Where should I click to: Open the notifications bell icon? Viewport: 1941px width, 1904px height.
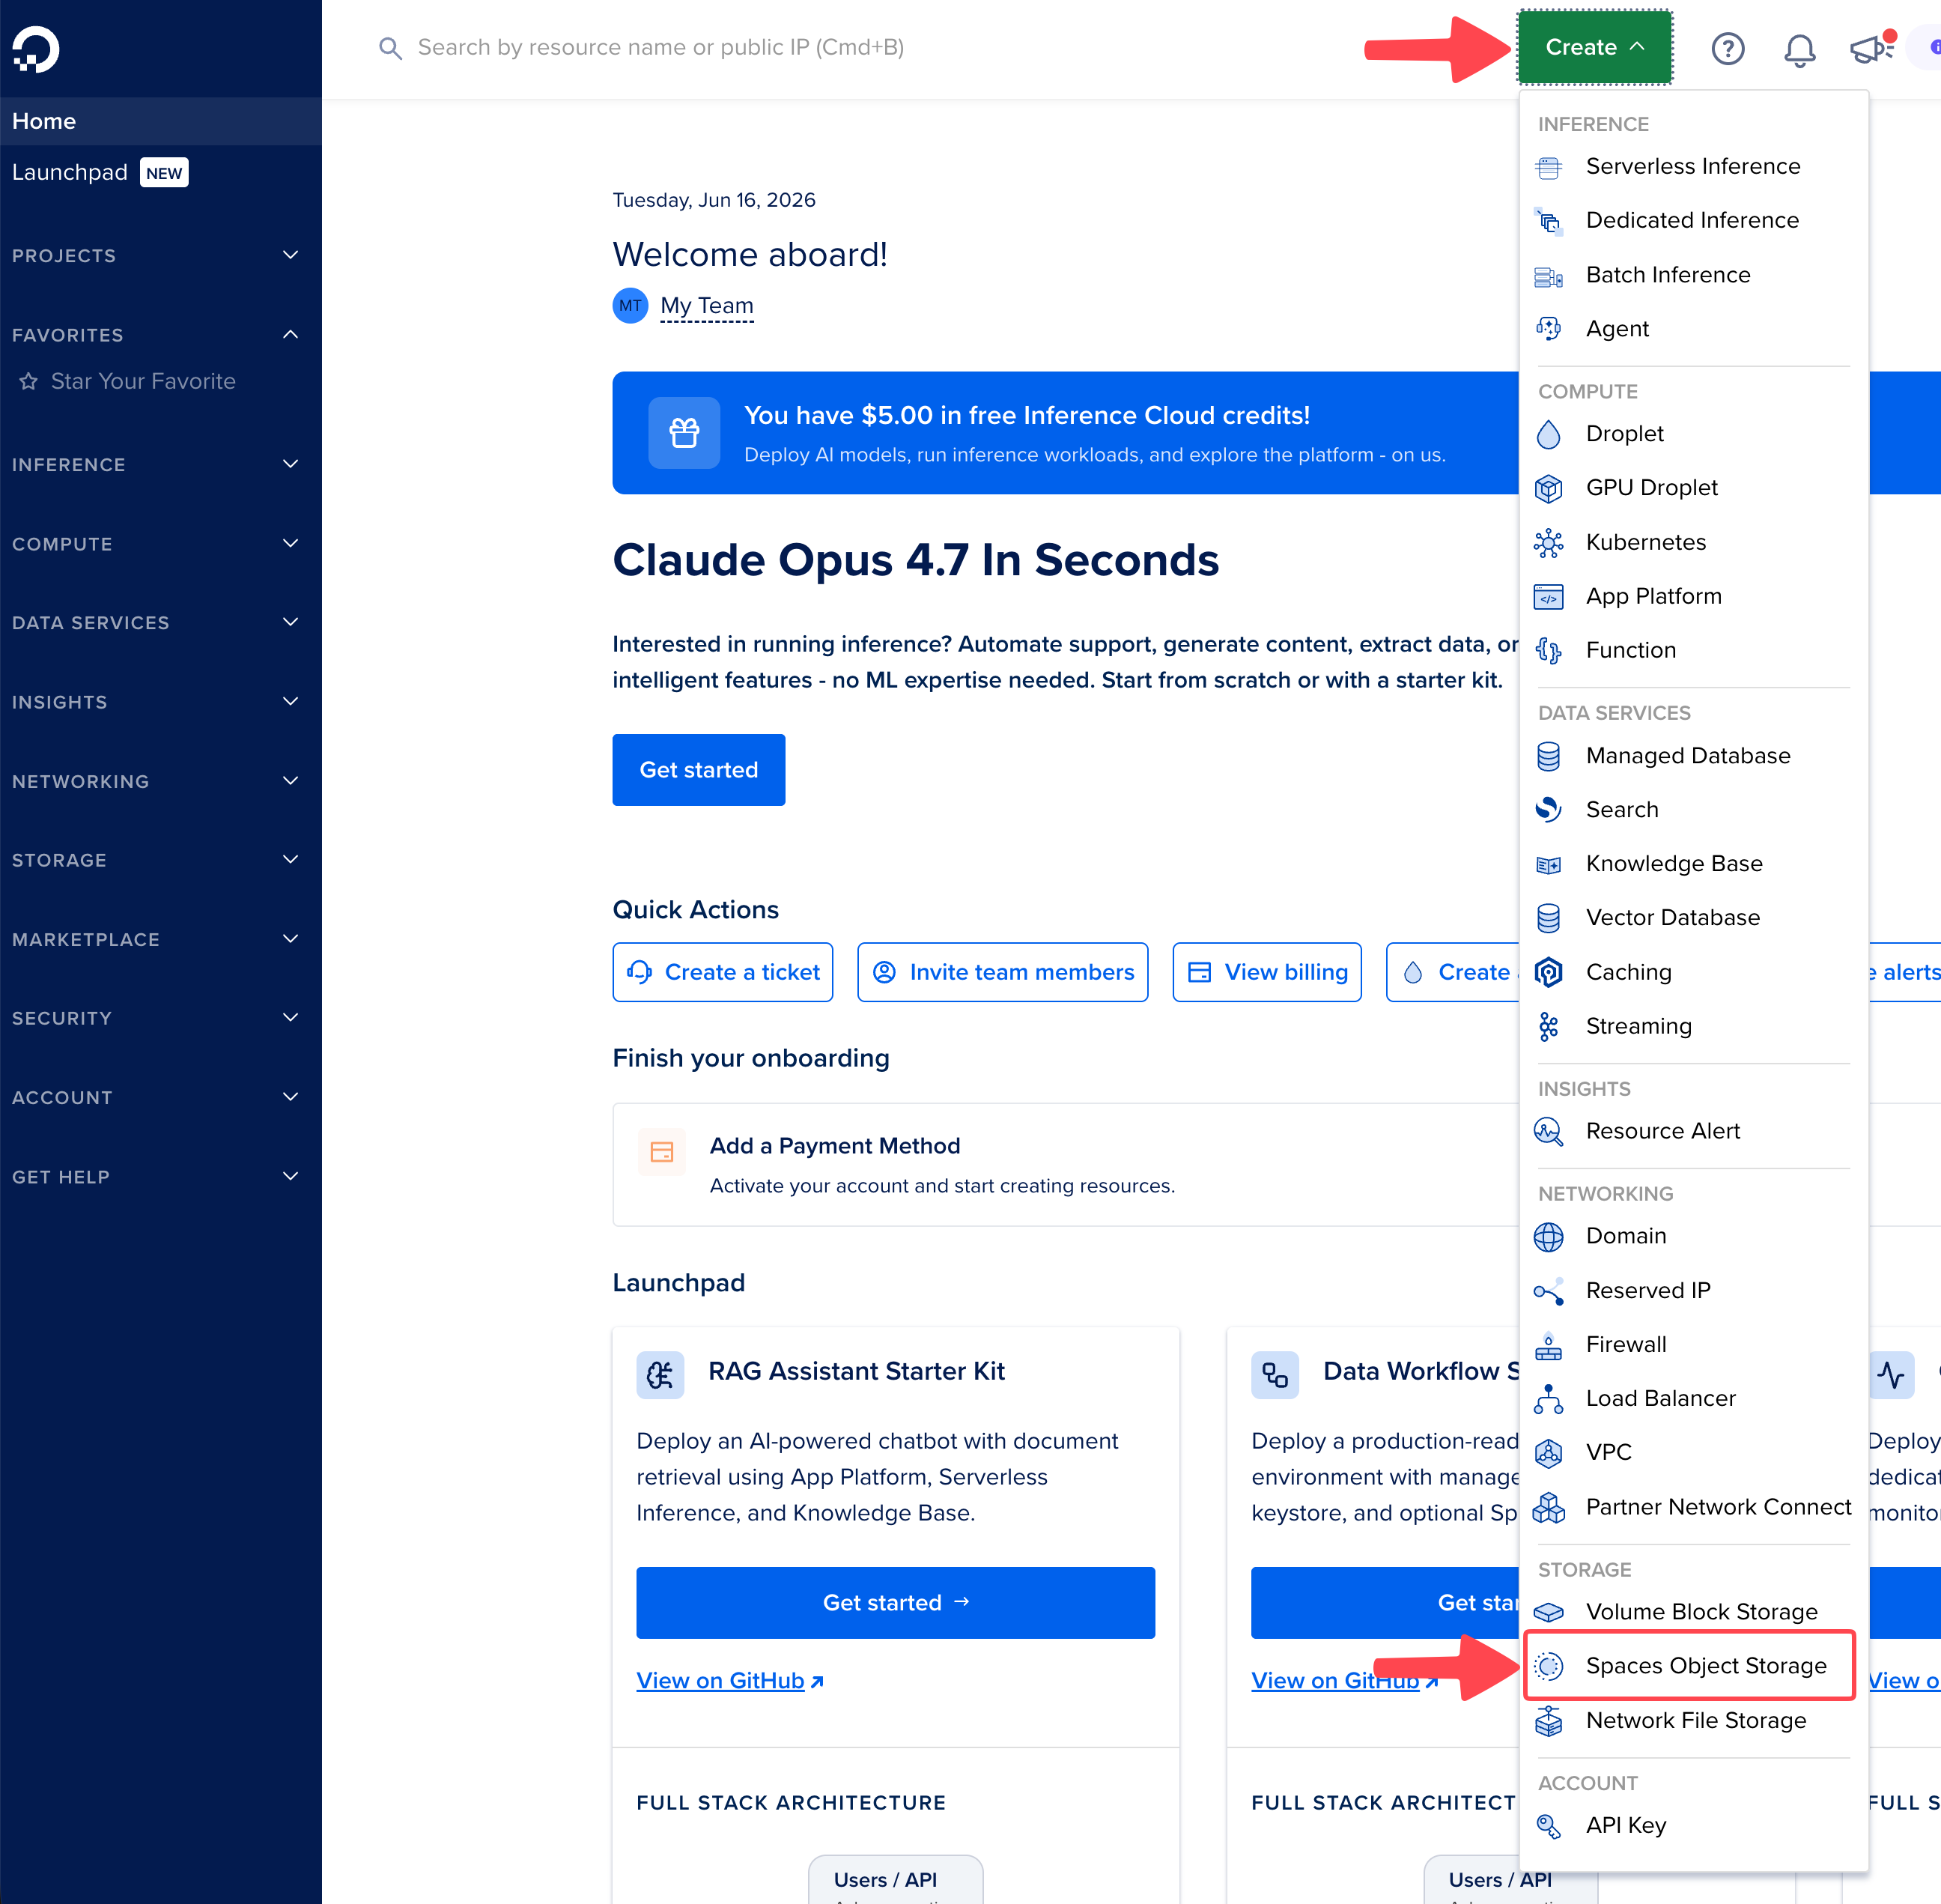(1800, 49)
